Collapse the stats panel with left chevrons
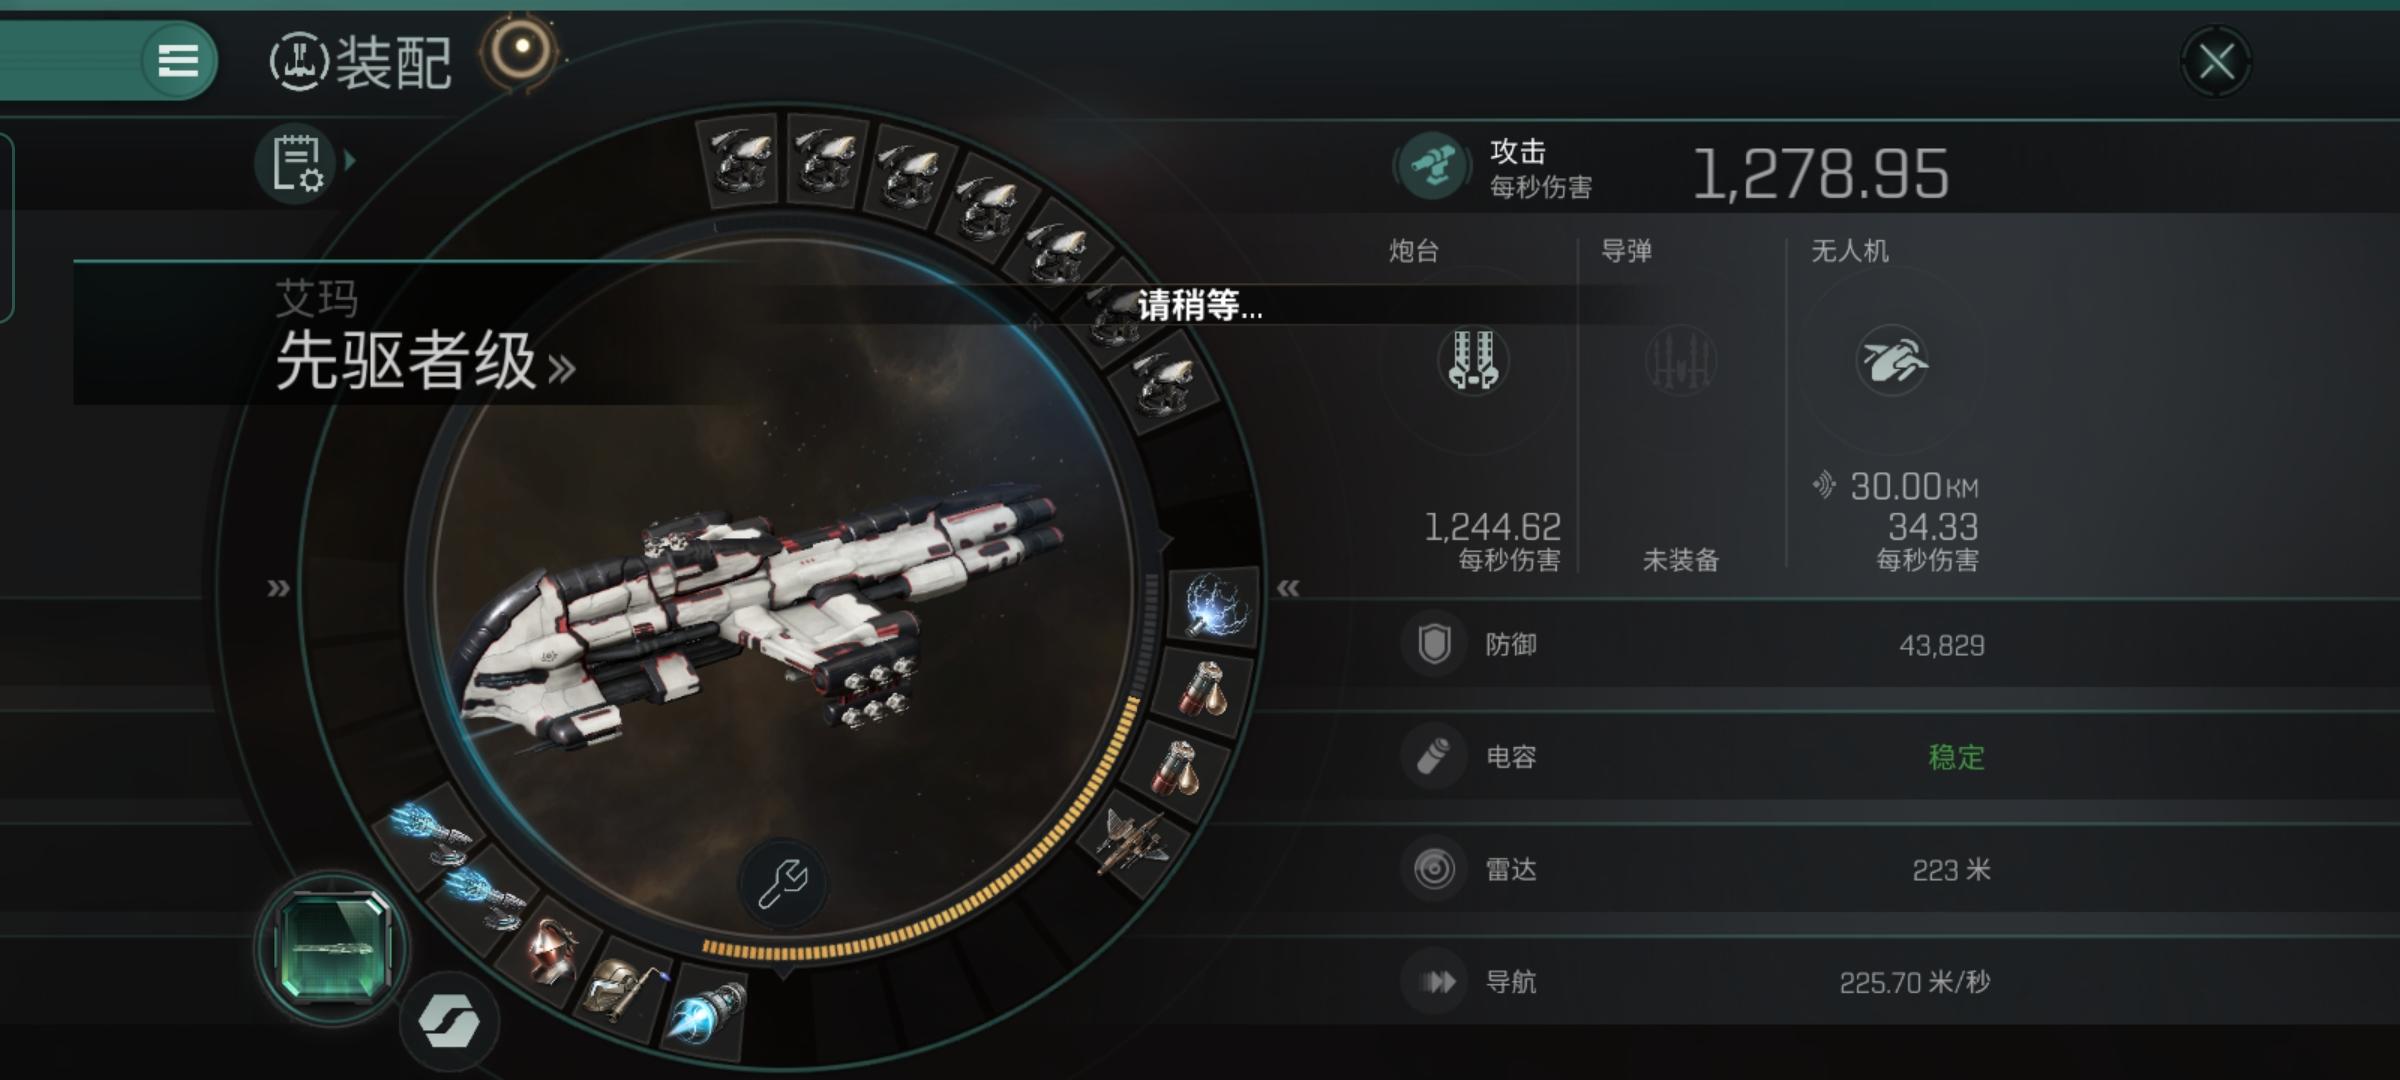This screenshot has height=1080, width=2400. (x=1288, y=588)
